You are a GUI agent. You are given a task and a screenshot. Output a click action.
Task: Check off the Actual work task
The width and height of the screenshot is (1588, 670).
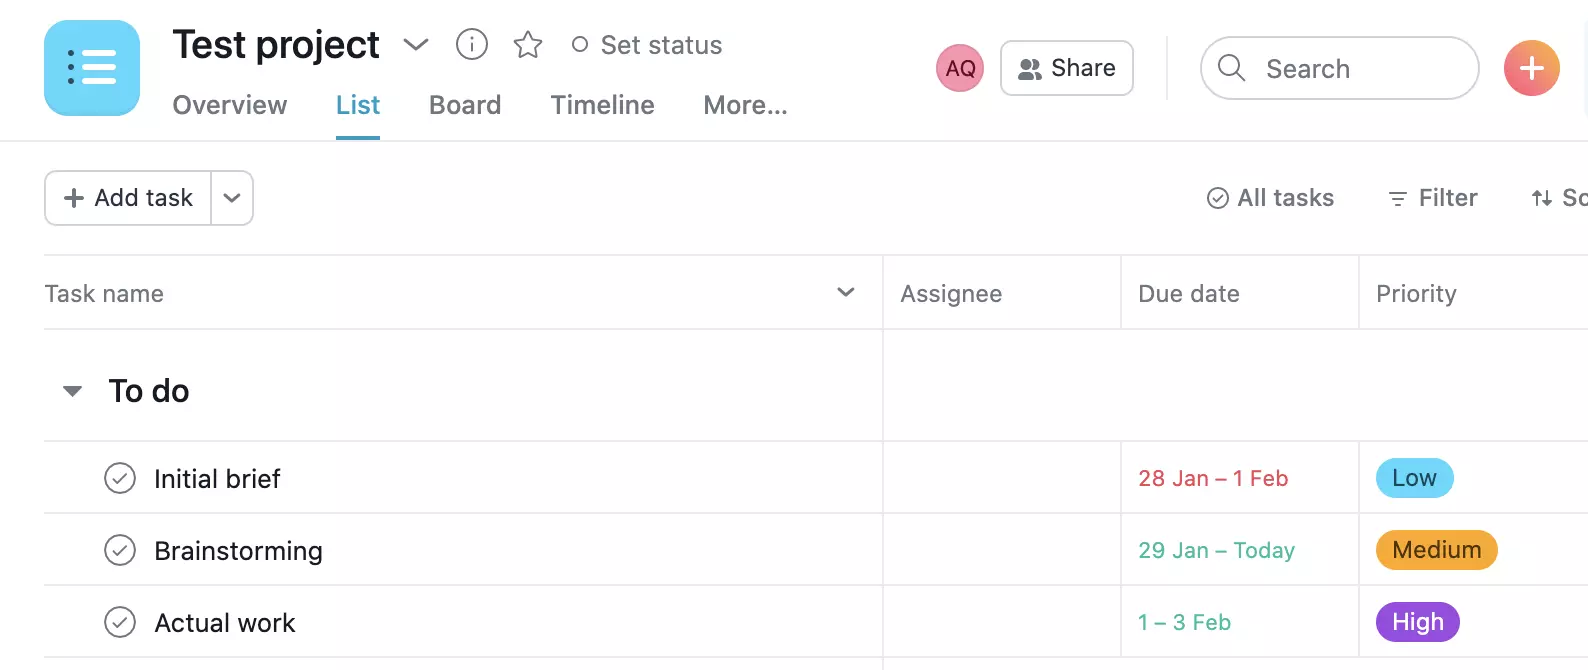[x=120, y=622]
